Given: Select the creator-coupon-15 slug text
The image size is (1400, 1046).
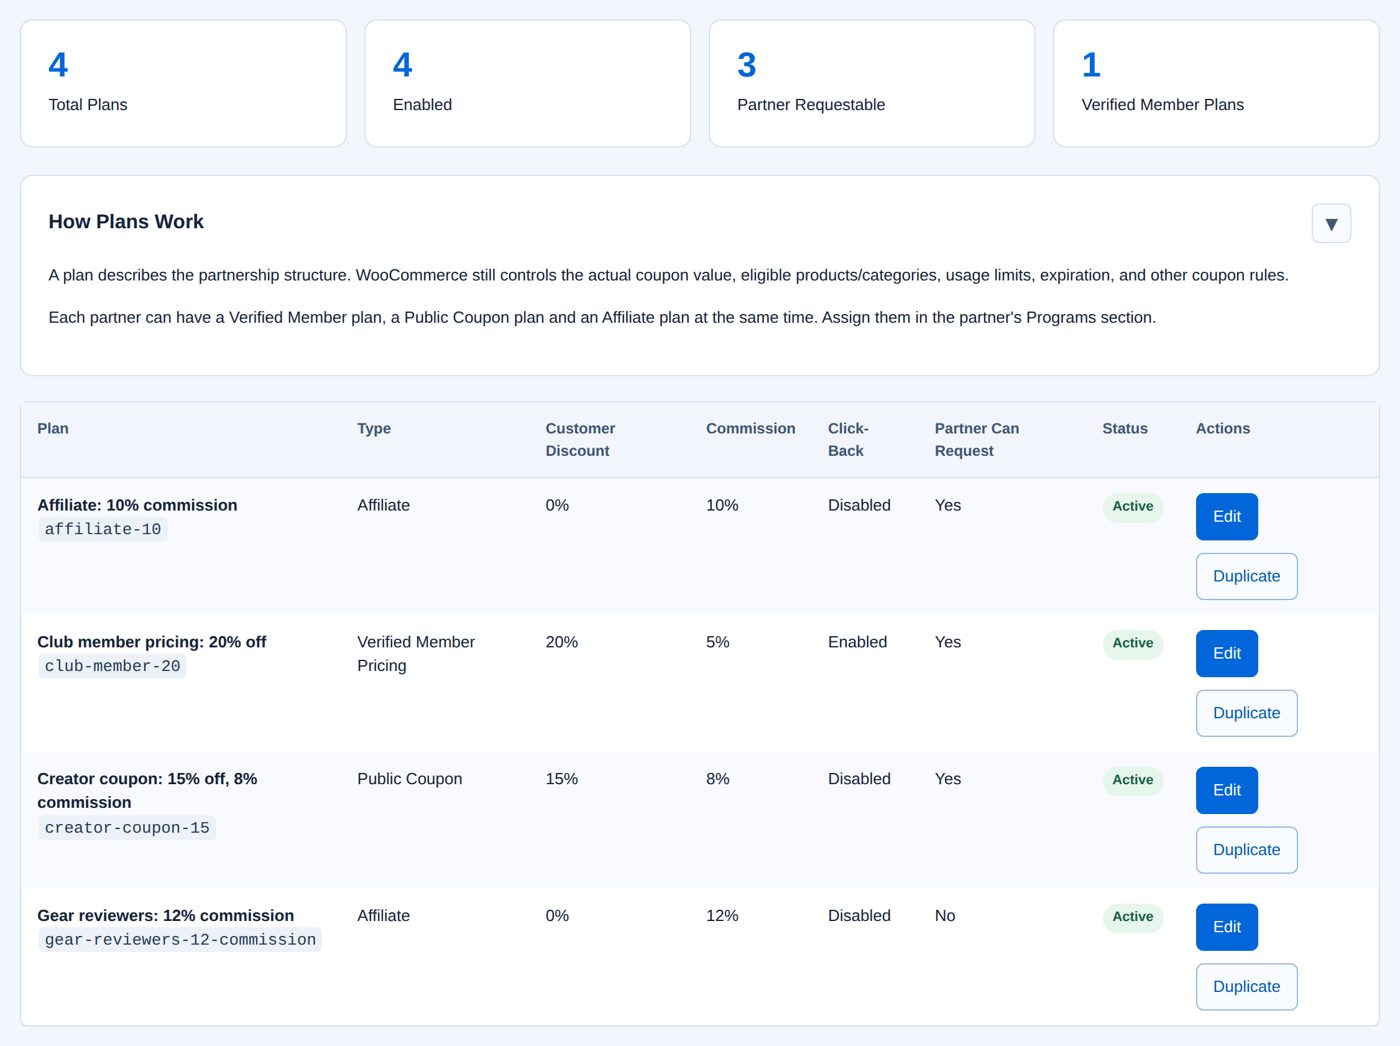Looking at the screenshot, I should [x=127, y=828].
